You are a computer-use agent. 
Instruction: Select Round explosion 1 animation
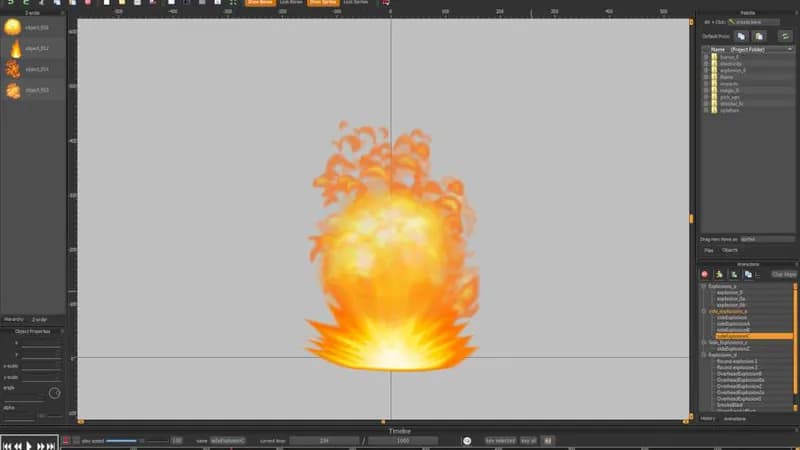(x=737, y=361)
